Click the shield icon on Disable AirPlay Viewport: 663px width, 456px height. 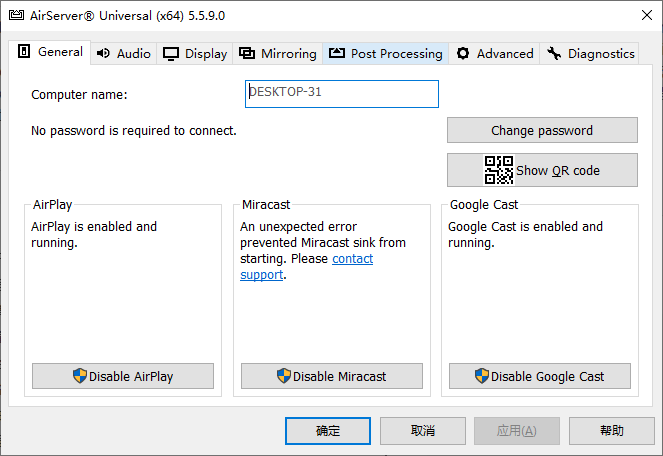click(x=80, y=376)
